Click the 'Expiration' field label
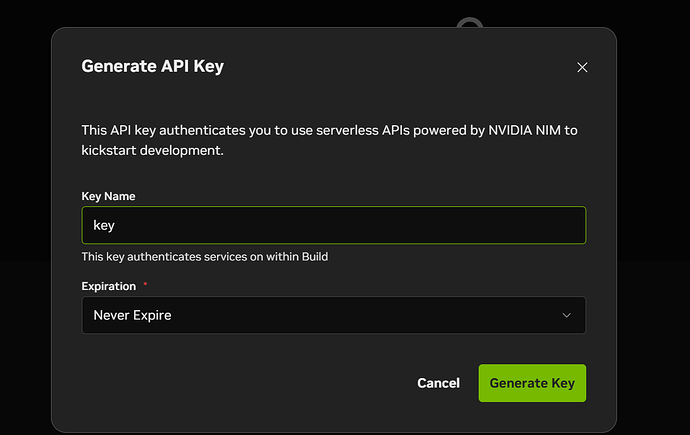Screen dimensions: 690x435 [109, 286]
